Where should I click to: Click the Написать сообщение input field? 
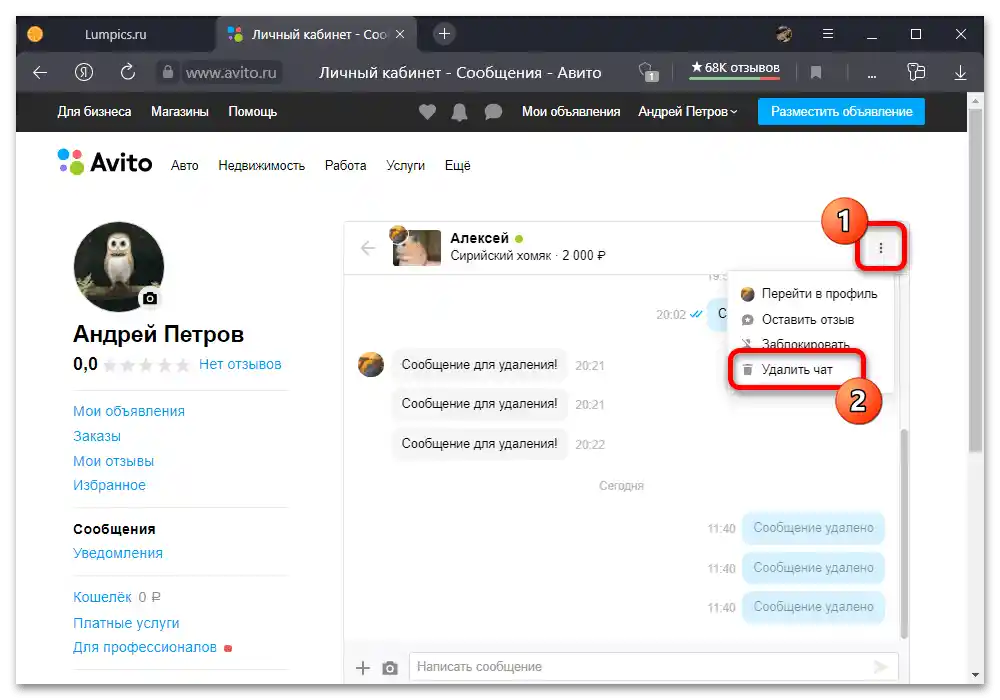[653, 667]
